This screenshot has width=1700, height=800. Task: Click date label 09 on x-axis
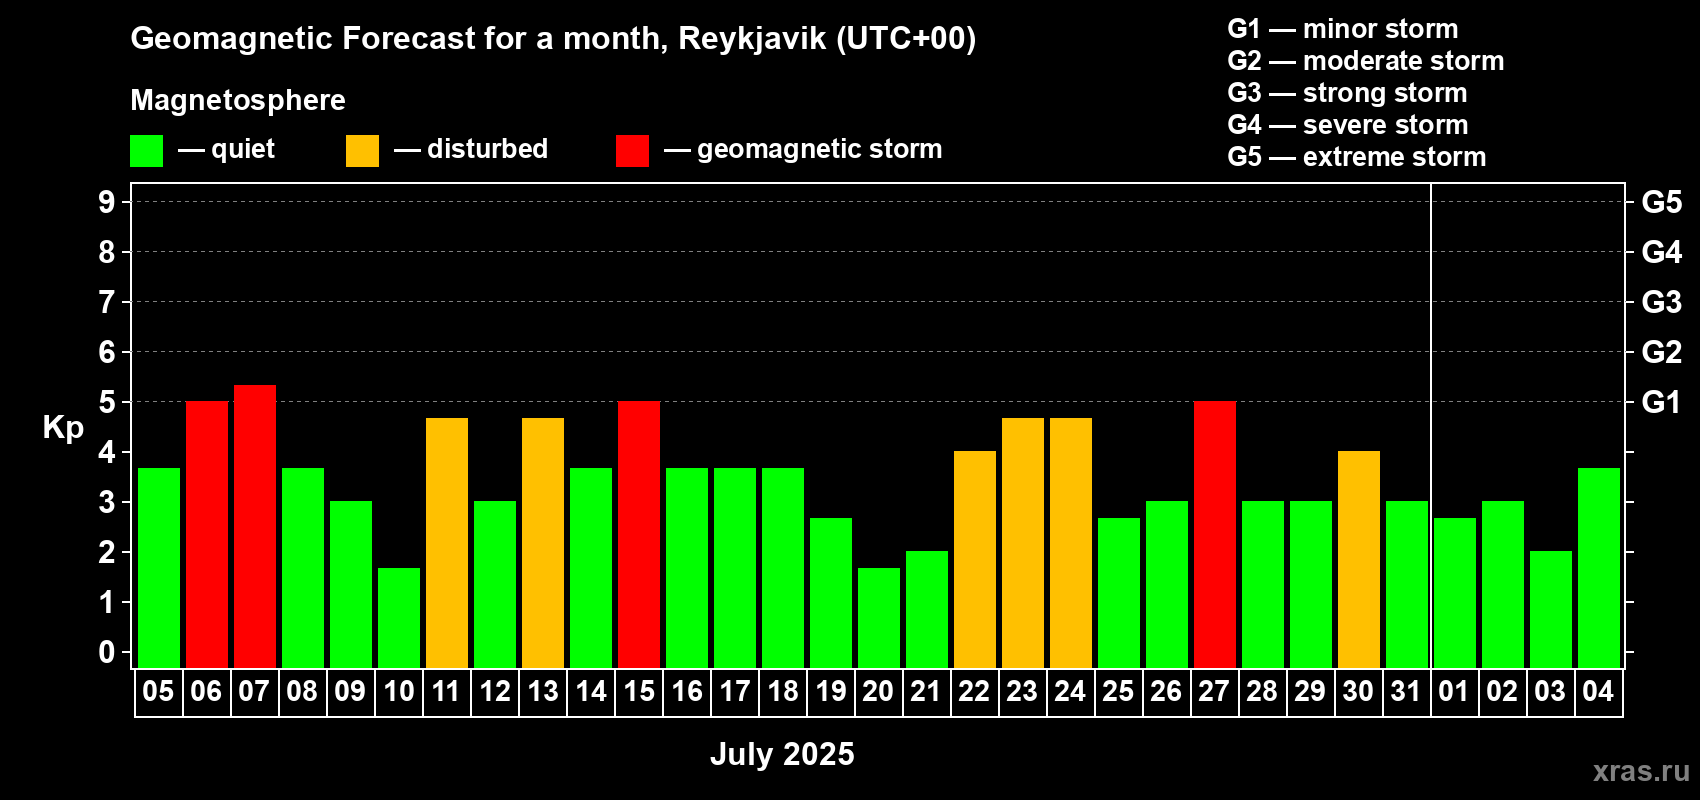(350, 691)
